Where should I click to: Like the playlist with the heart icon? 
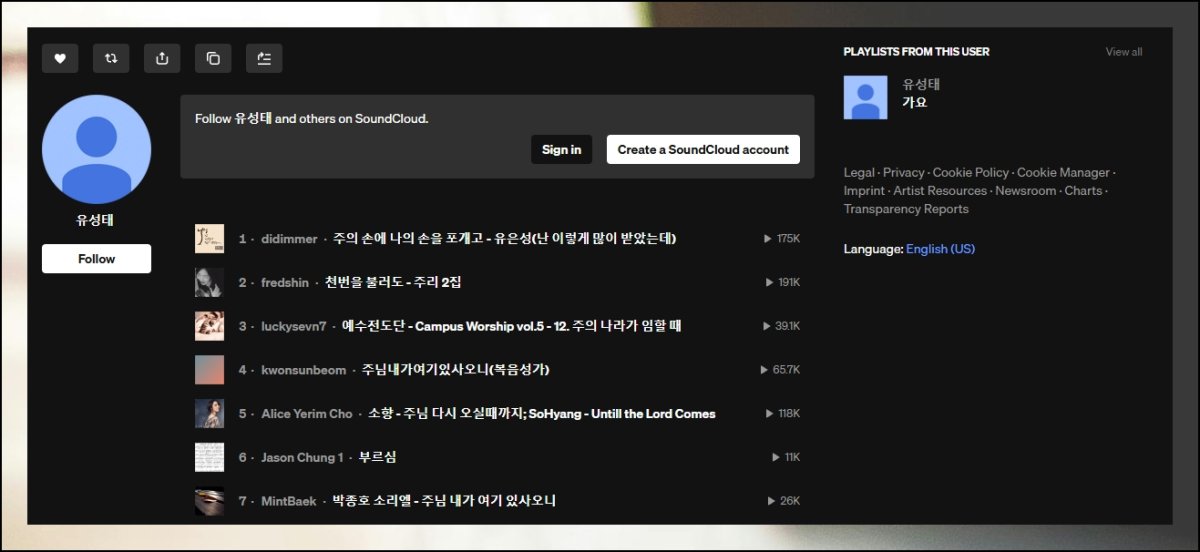(x=60, y=58)
